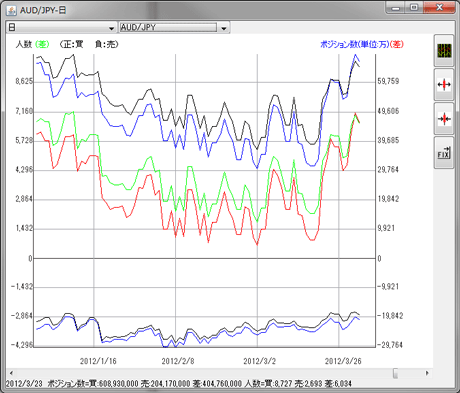Click the 2012/3/26 date axis label
This screenshot has width=460, height=393.
343,361
